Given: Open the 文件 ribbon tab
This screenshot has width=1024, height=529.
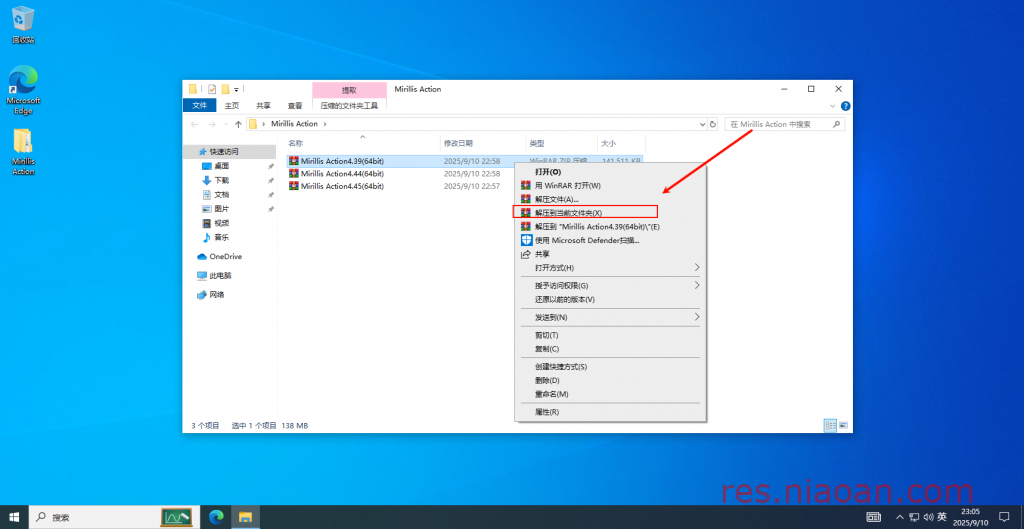Looking at the screenshot, I should [200, 105].
